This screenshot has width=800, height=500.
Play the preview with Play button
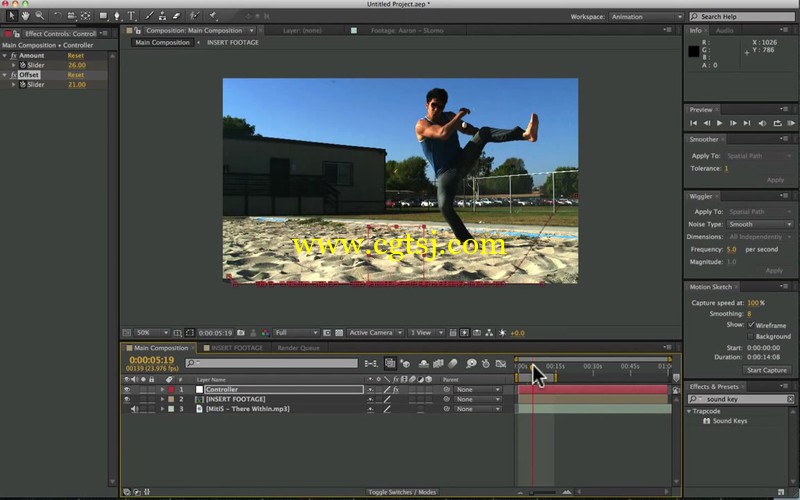[719, 123]
